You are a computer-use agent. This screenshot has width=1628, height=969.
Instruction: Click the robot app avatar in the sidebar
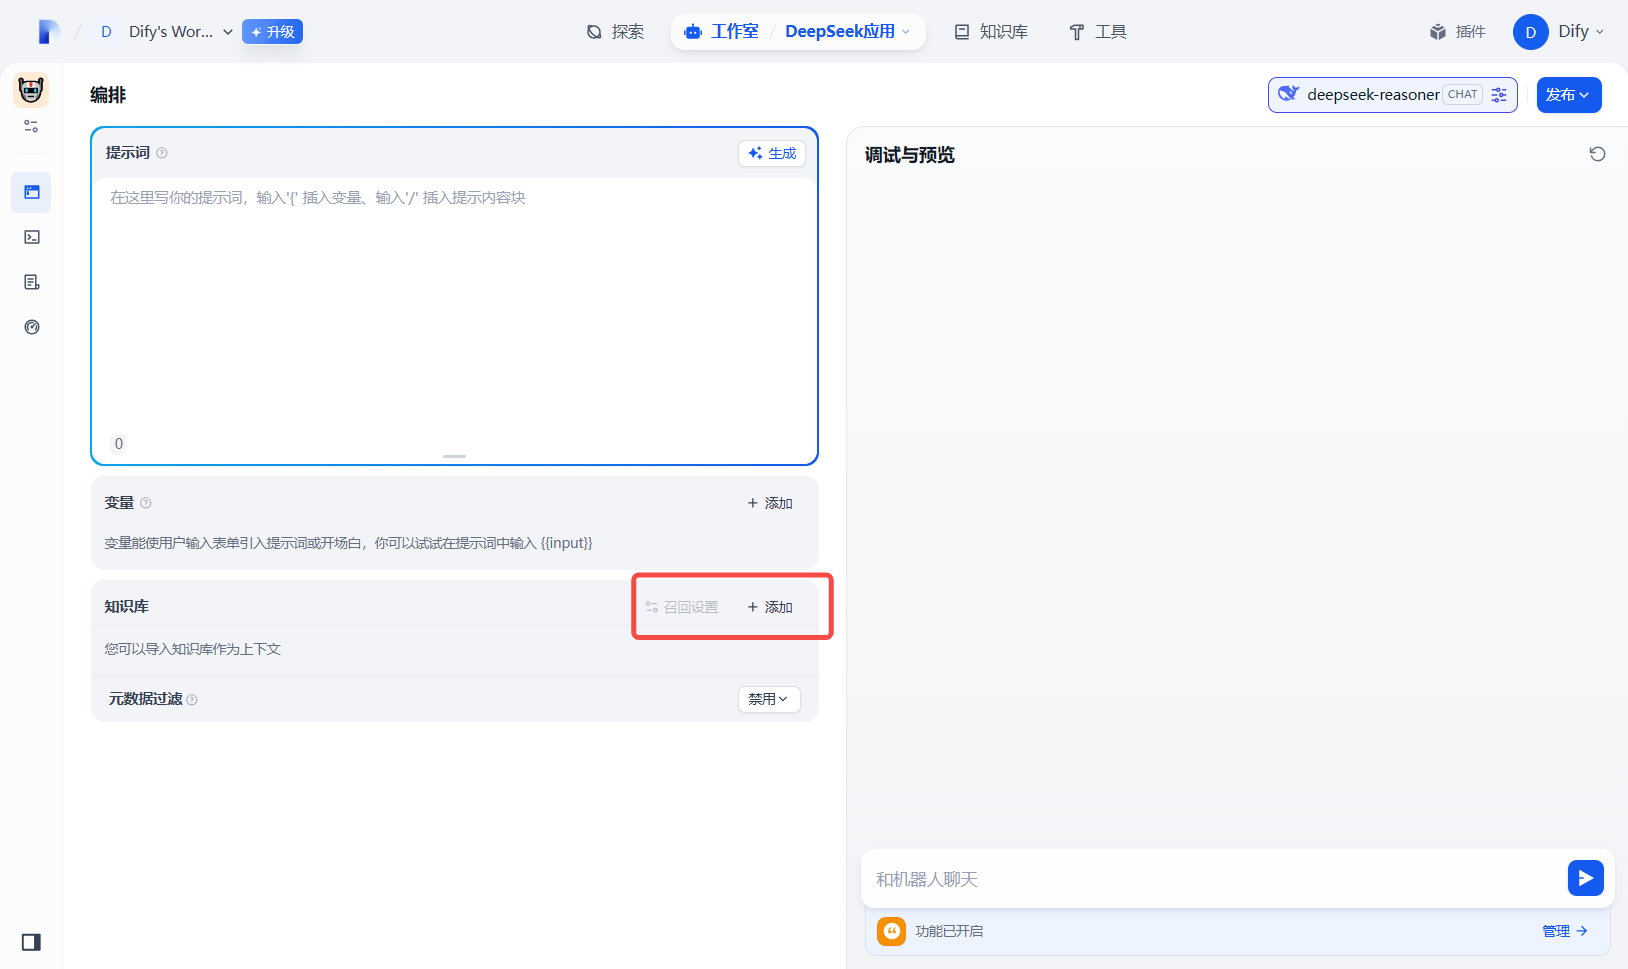(30, 89)
